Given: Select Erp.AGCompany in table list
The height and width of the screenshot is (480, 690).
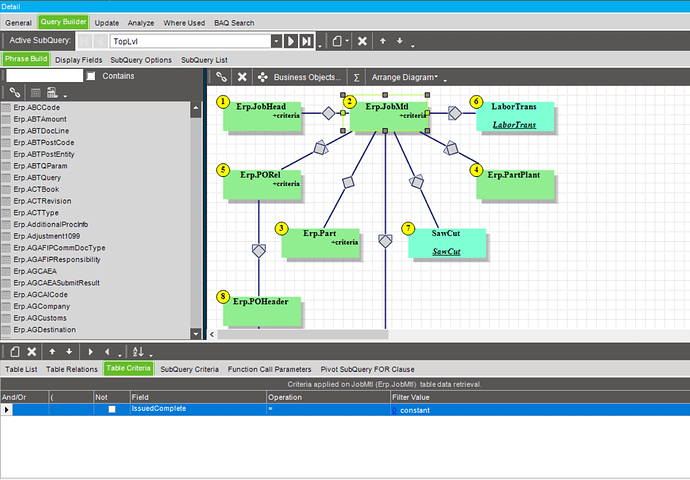Looking at the screenshot, I should pyautogui.click(x=41, y=306).
